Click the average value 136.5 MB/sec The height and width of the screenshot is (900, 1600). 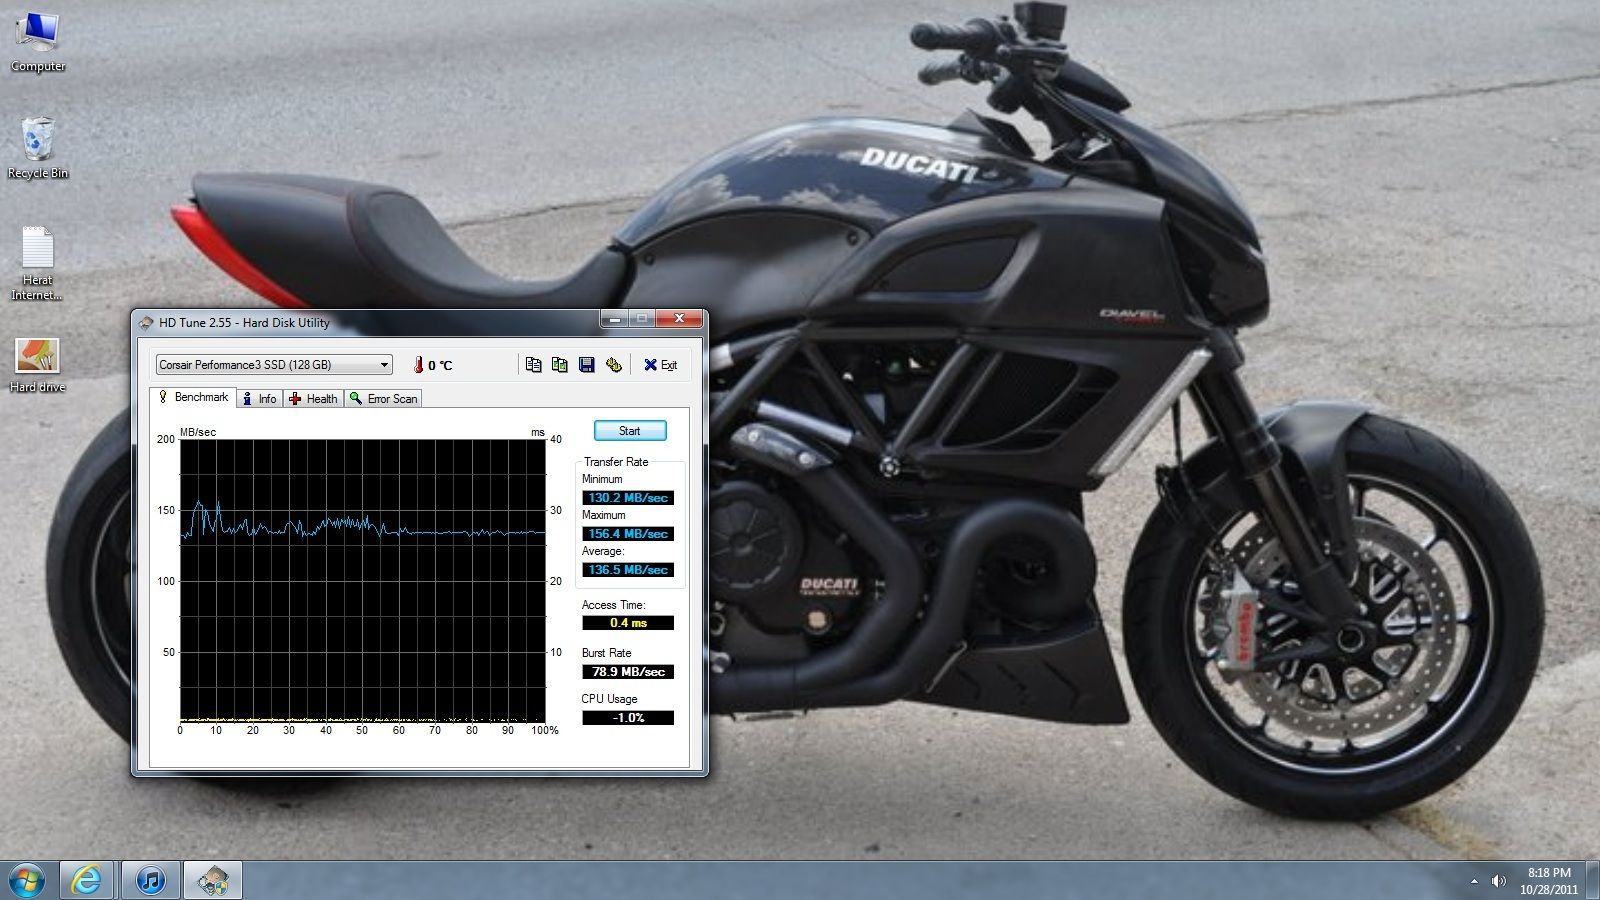(628, 570)
